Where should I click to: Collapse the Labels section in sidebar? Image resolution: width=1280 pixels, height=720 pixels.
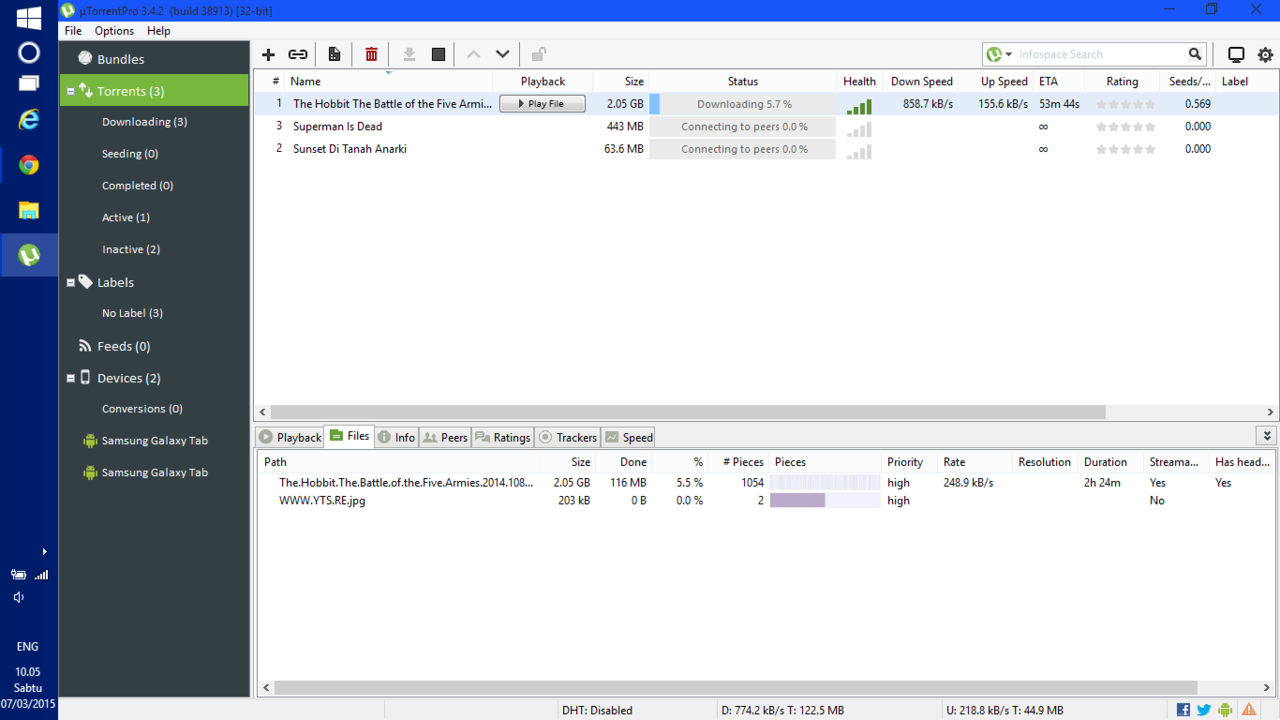pyautogui.click(x=71, y=283)
